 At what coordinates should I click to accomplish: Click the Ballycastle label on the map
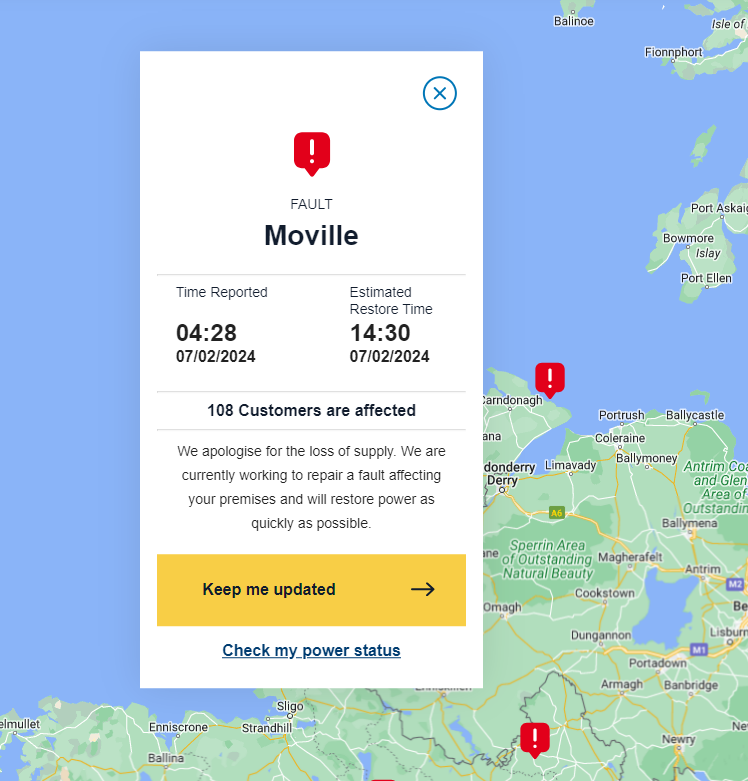click(x=694, y=415)
